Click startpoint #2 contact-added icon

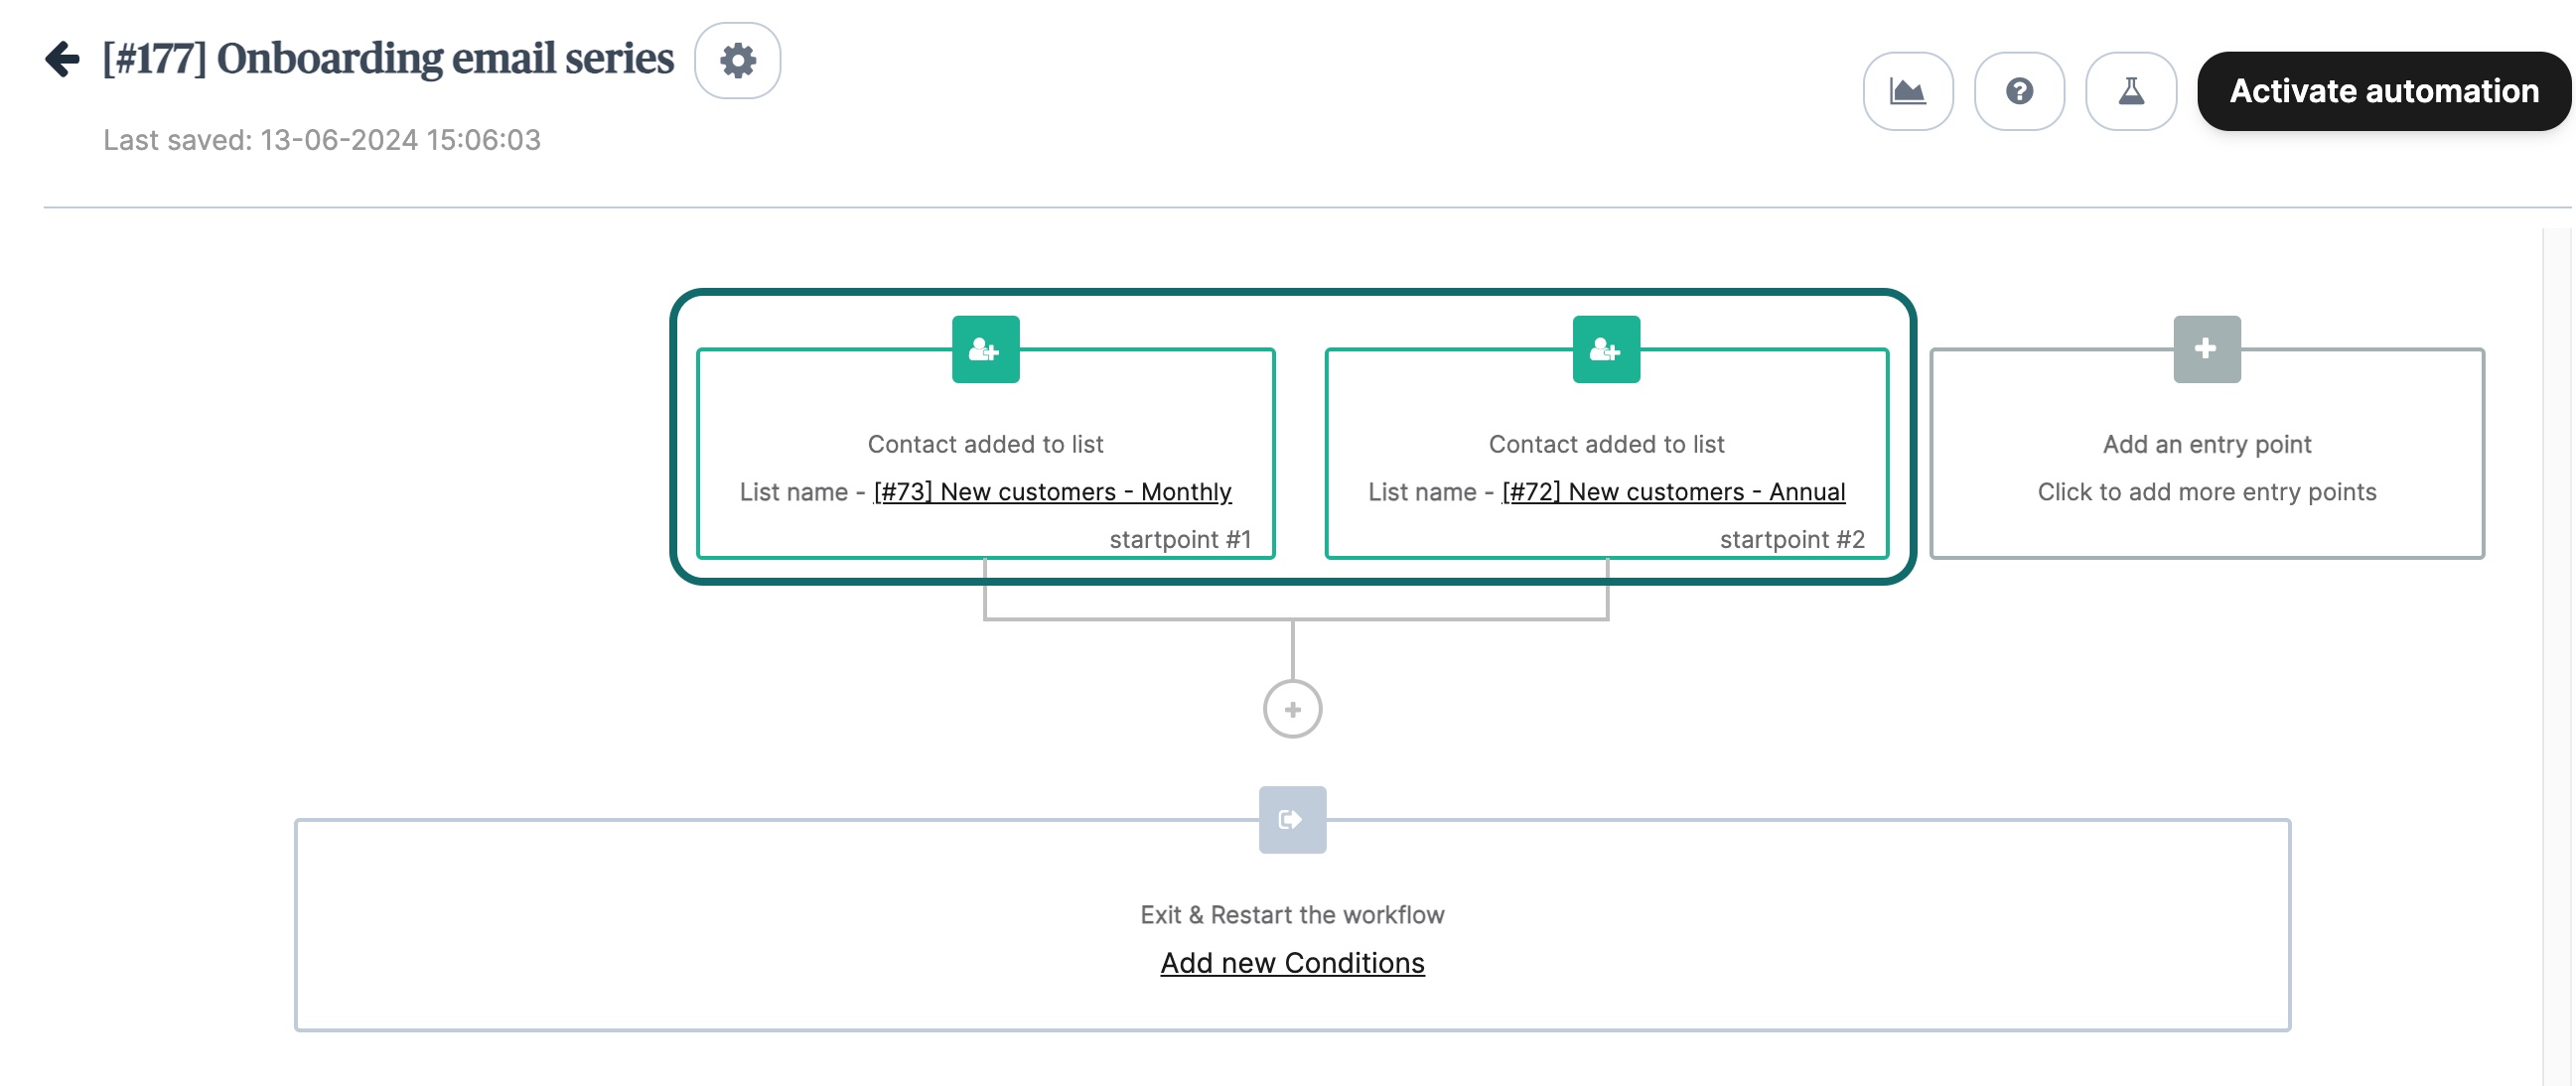pyautogui.click(x=1605, y=349)
